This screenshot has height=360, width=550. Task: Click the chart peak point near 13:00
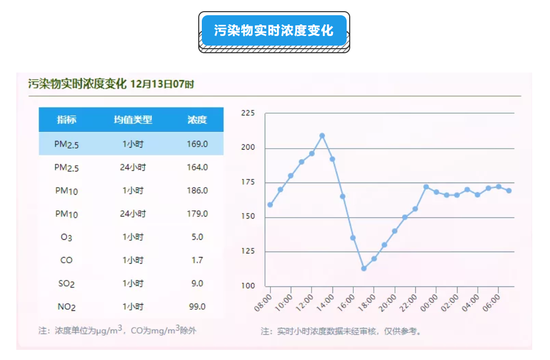(x=322, y=135)
